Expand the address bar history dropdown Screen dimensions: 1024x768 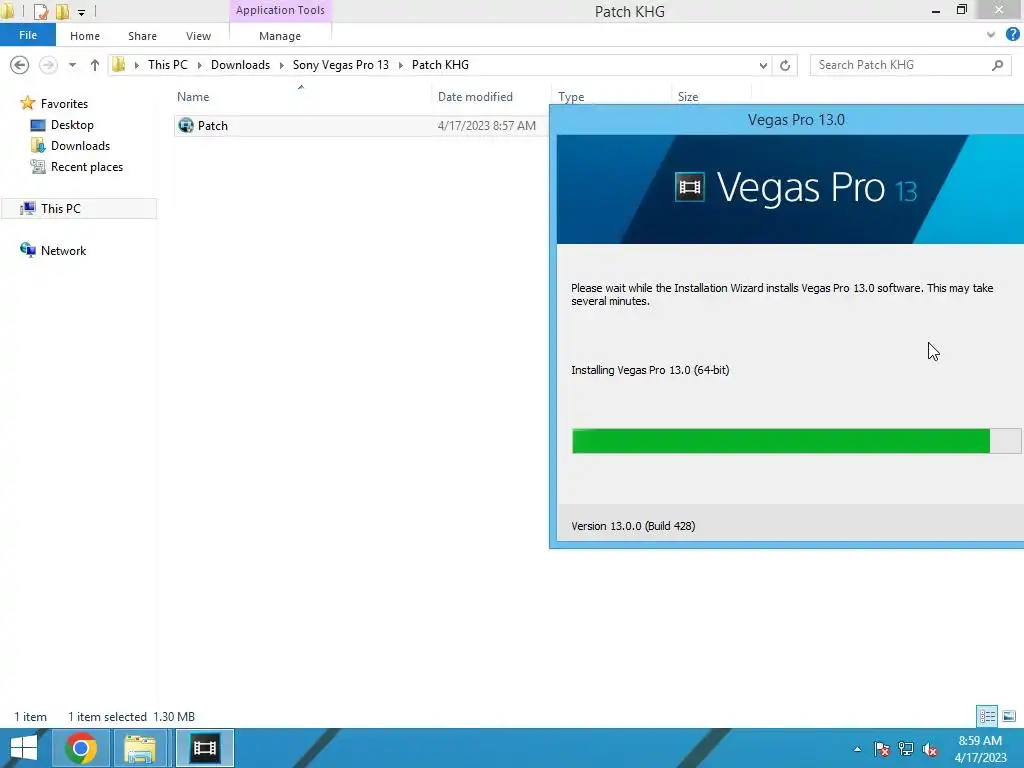[763, 65]
